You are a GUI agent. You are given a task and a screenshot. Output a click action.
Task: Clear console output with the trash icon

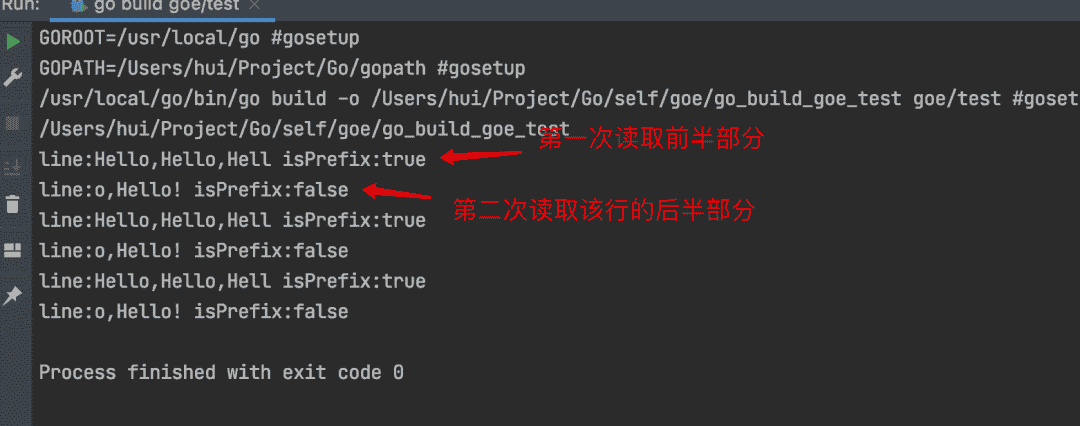point(13,204)
